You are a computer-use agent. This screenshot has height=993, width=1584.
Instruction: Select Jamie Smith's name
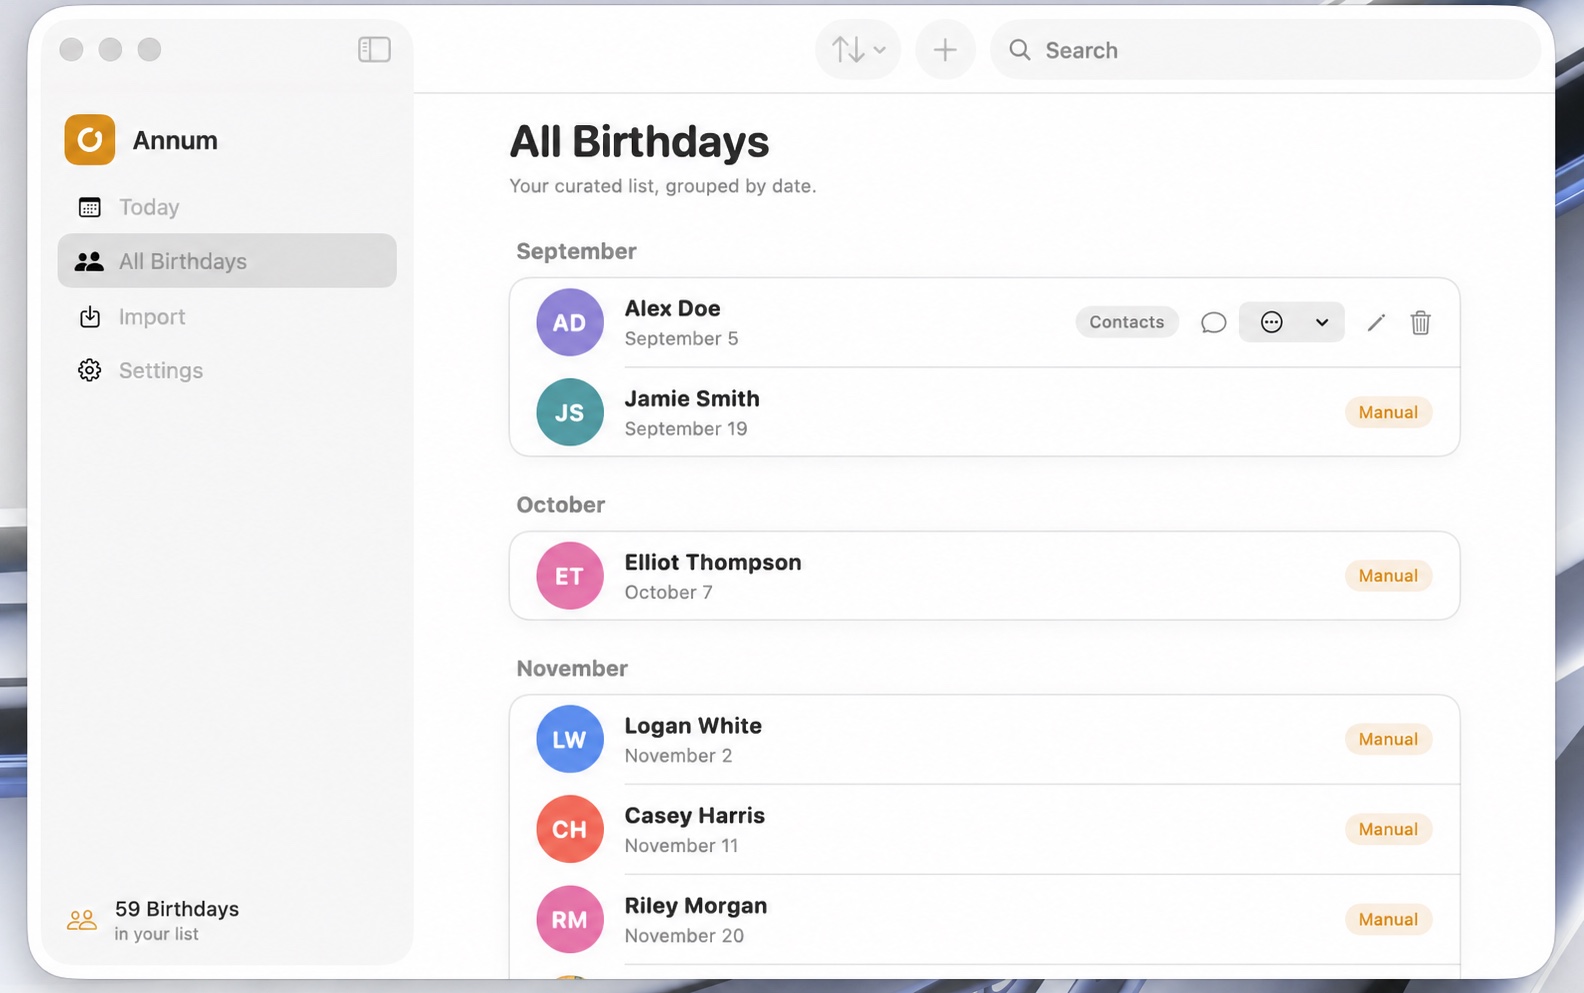click(692, 398)
